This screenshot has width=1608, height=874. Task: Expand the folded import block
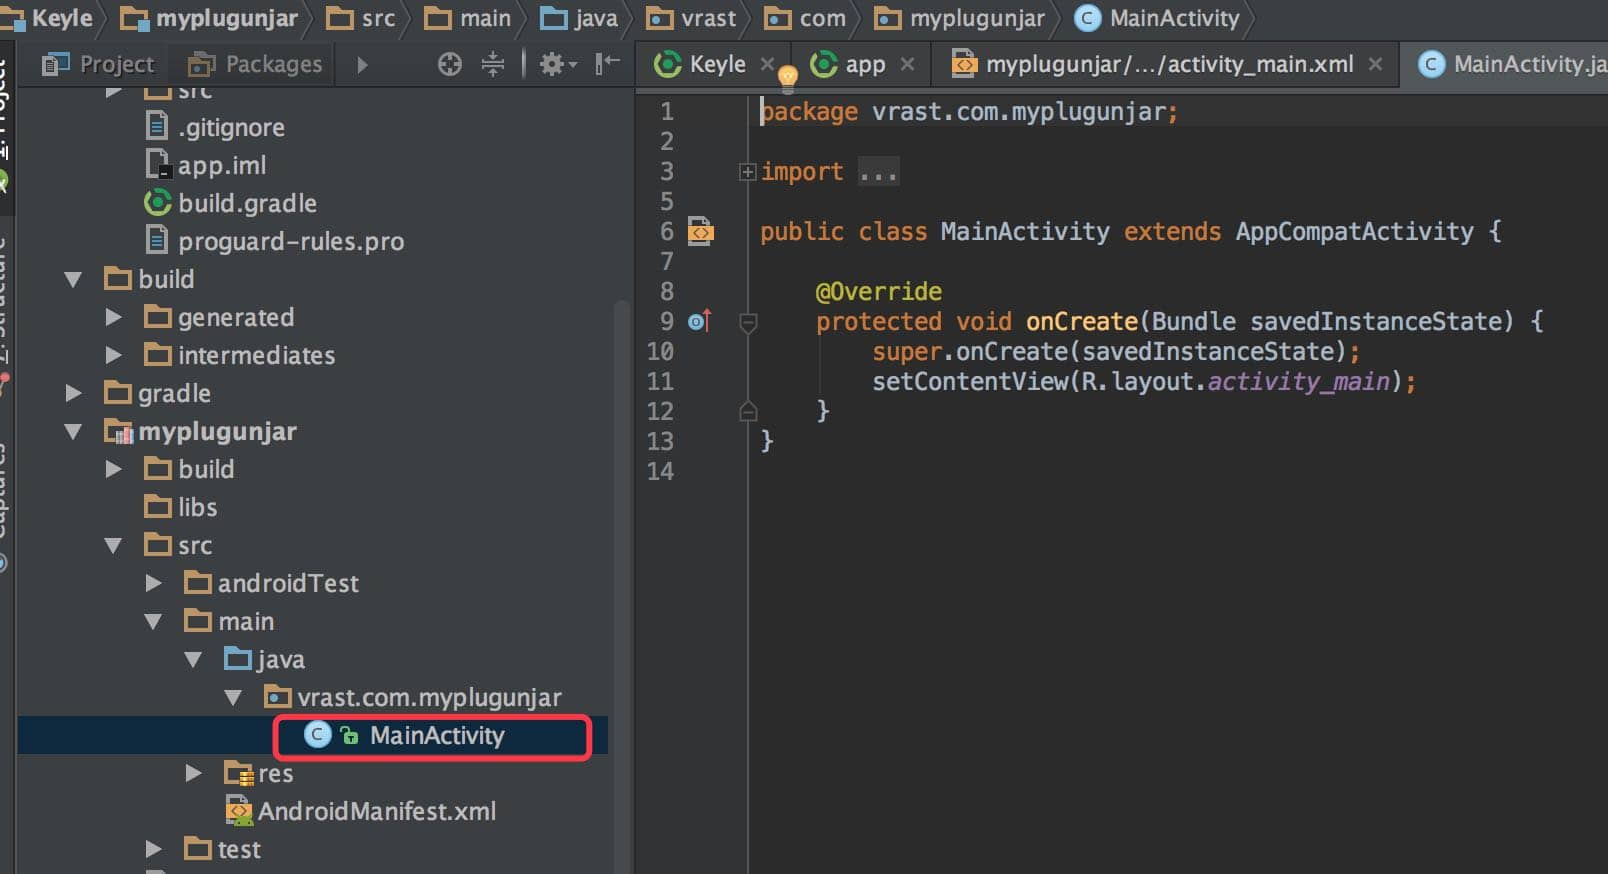point(747,172)
